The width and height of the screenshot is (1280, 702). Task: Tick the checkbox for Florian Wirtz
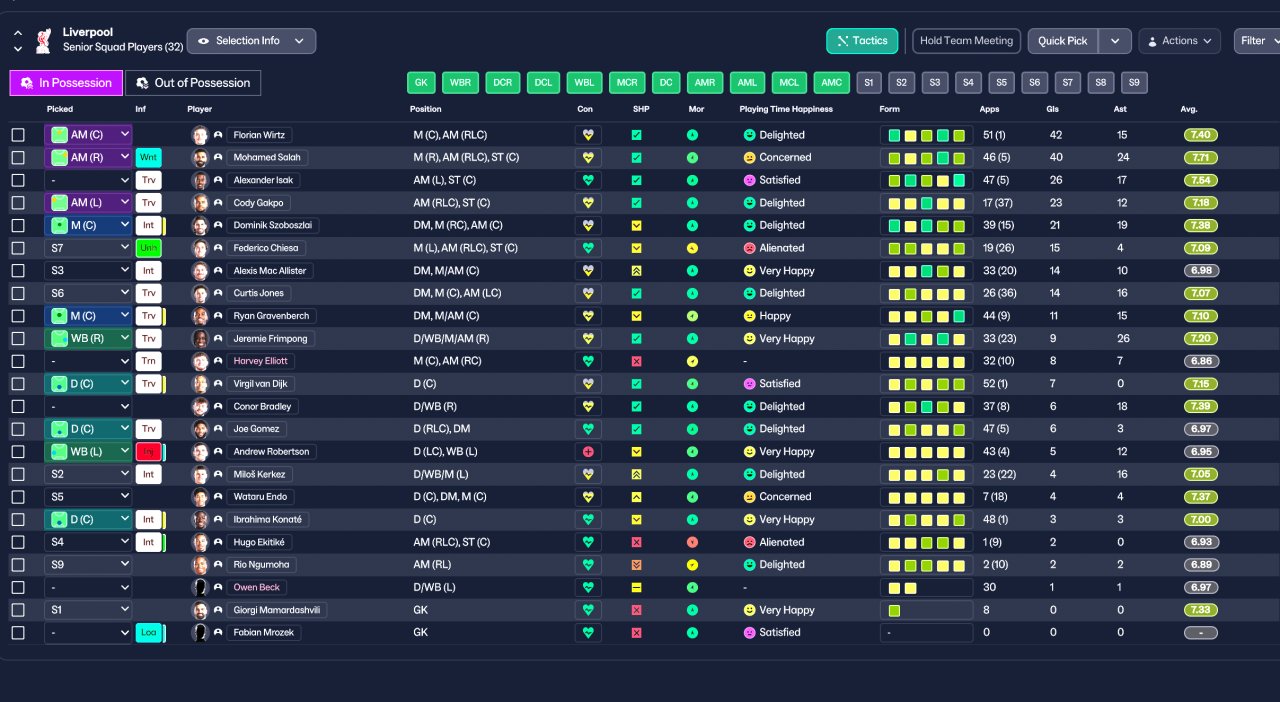pos(18,135)
